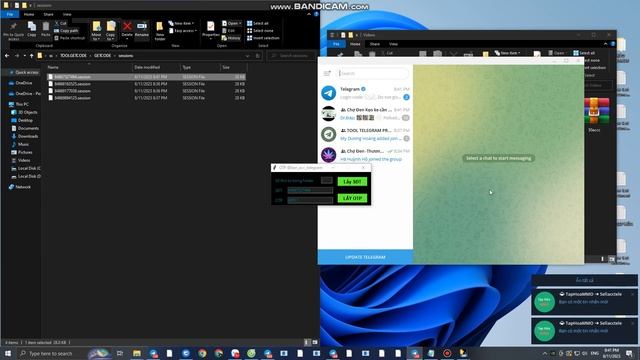This screenshot has width=640, height=360.
Task: Click TOOL TELEGRAM PR... group avatar
Action: pyautogui.click(x=329, y=134)
